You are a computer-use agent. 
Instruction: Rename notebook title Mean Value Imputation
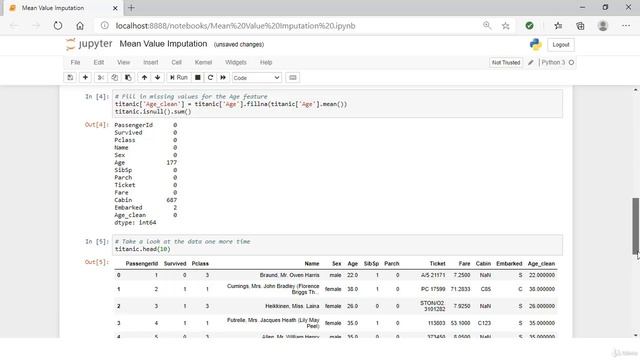(x=163, y=44)
